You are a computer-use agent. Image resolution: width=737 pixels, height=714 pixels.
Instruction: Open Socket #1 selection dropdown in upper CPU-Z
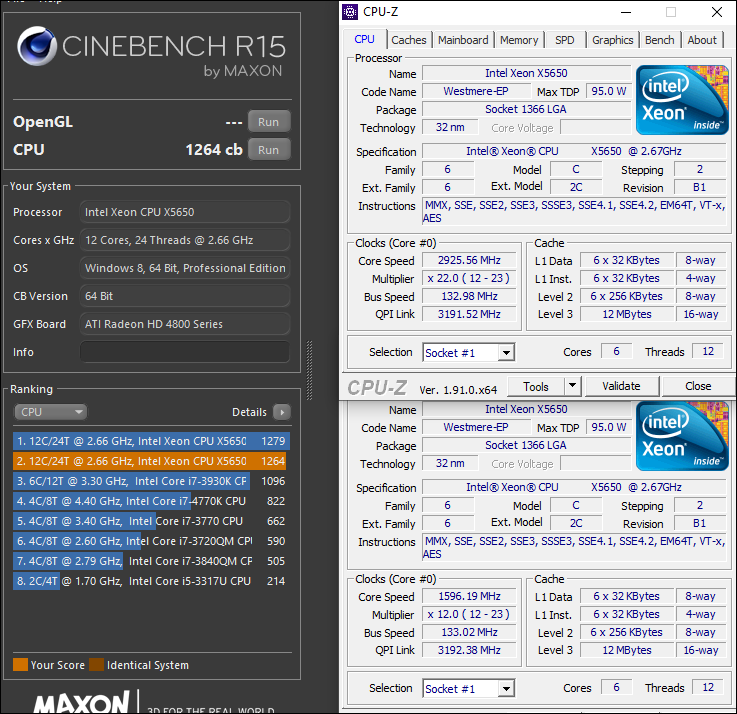(506, 353)
